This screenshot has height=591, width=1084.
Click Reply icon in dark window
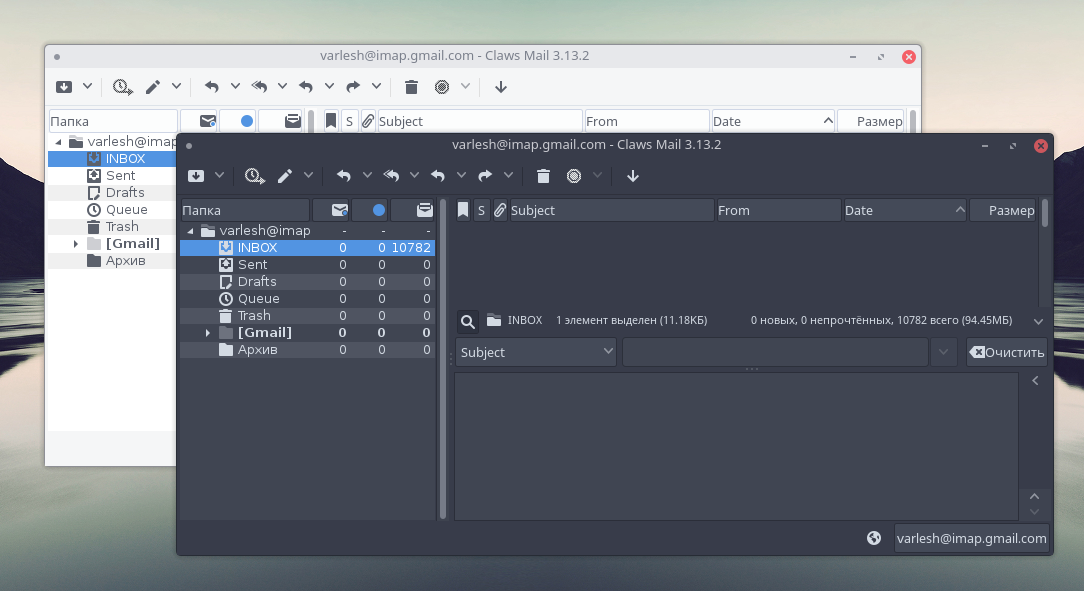344,176
